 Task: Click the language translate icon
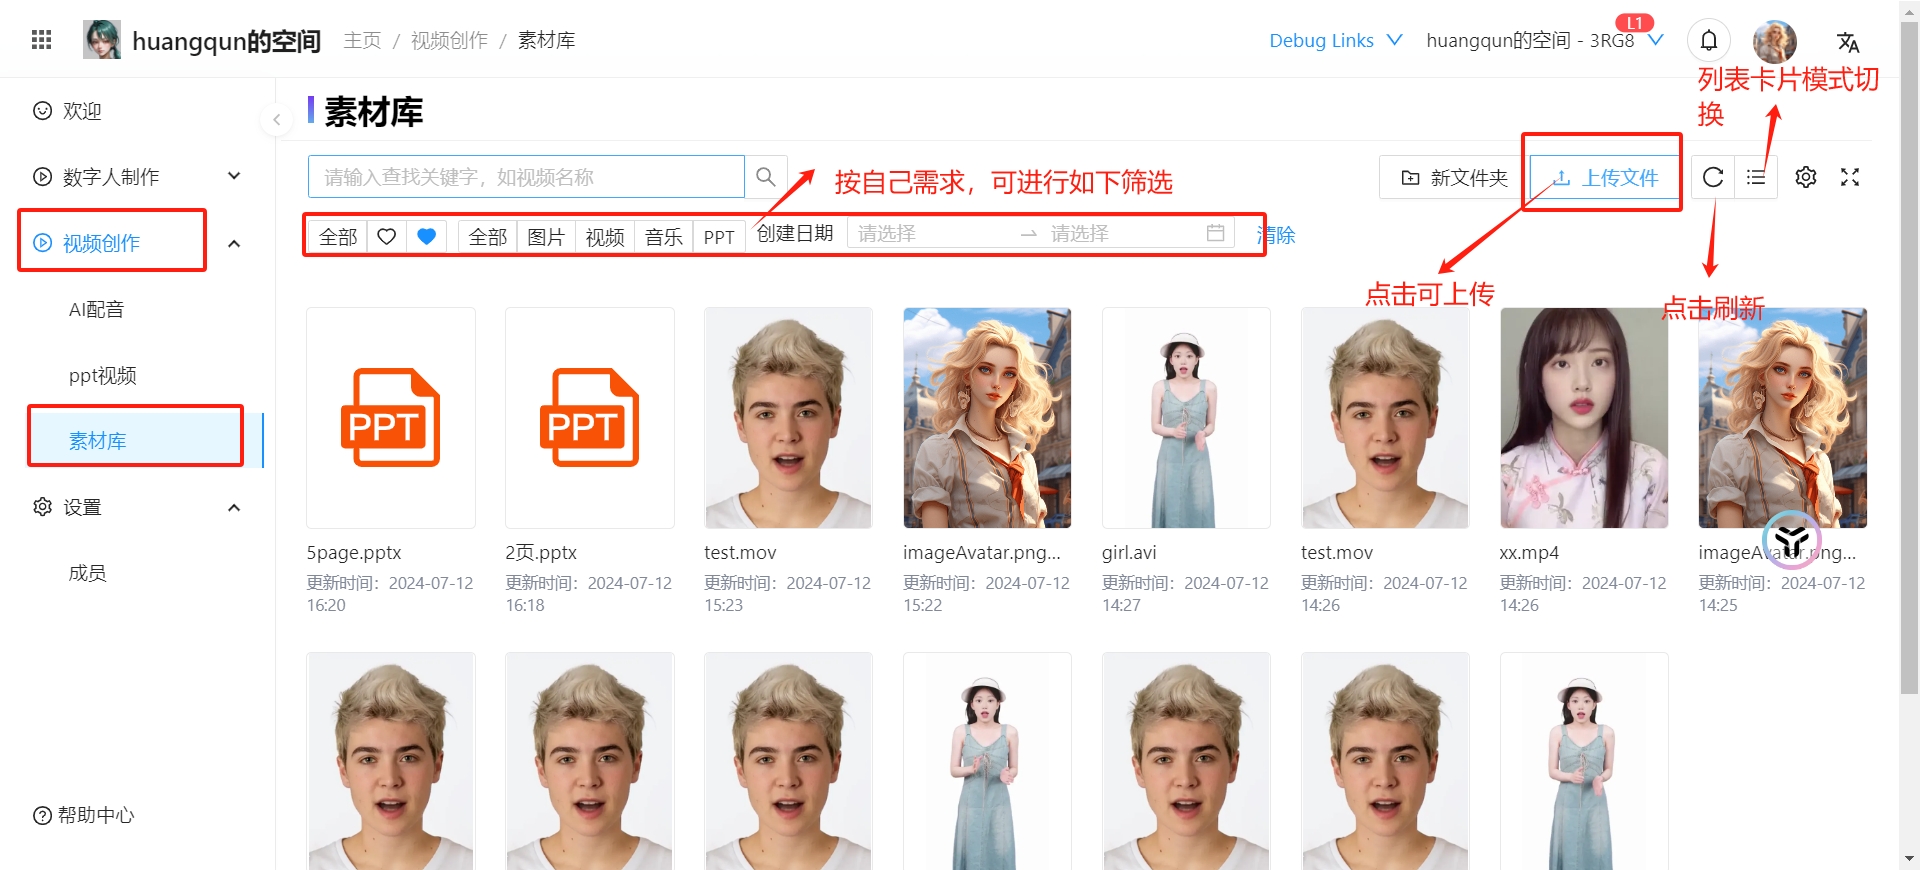(x=1847, y=42)
